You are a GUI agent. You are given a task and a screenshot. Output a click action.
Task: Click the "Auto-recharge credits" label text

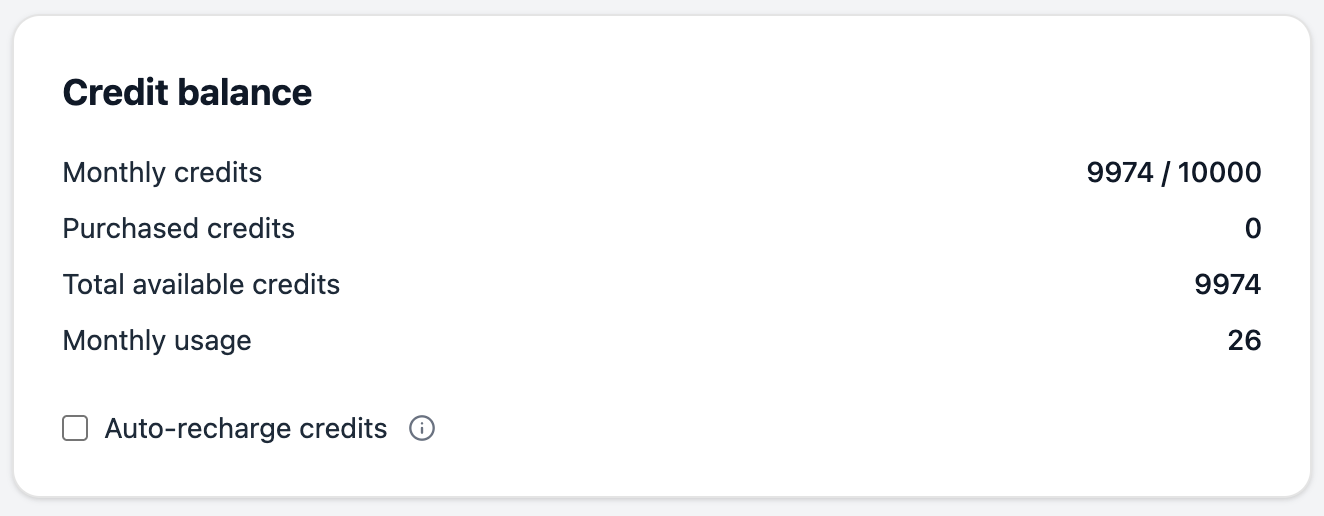pos(245,429)
